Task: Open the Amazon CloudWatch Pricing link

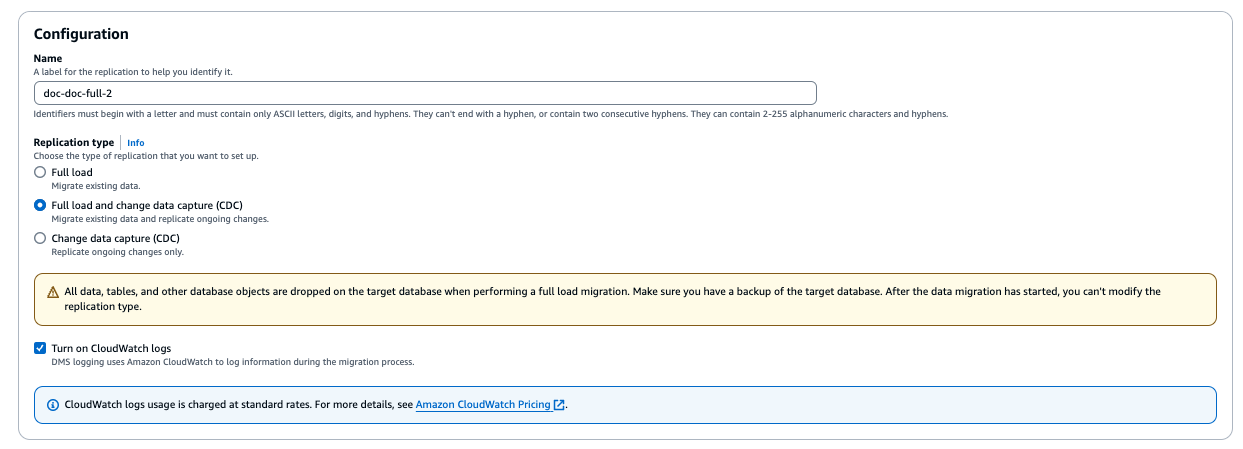Action: point(483,405)
